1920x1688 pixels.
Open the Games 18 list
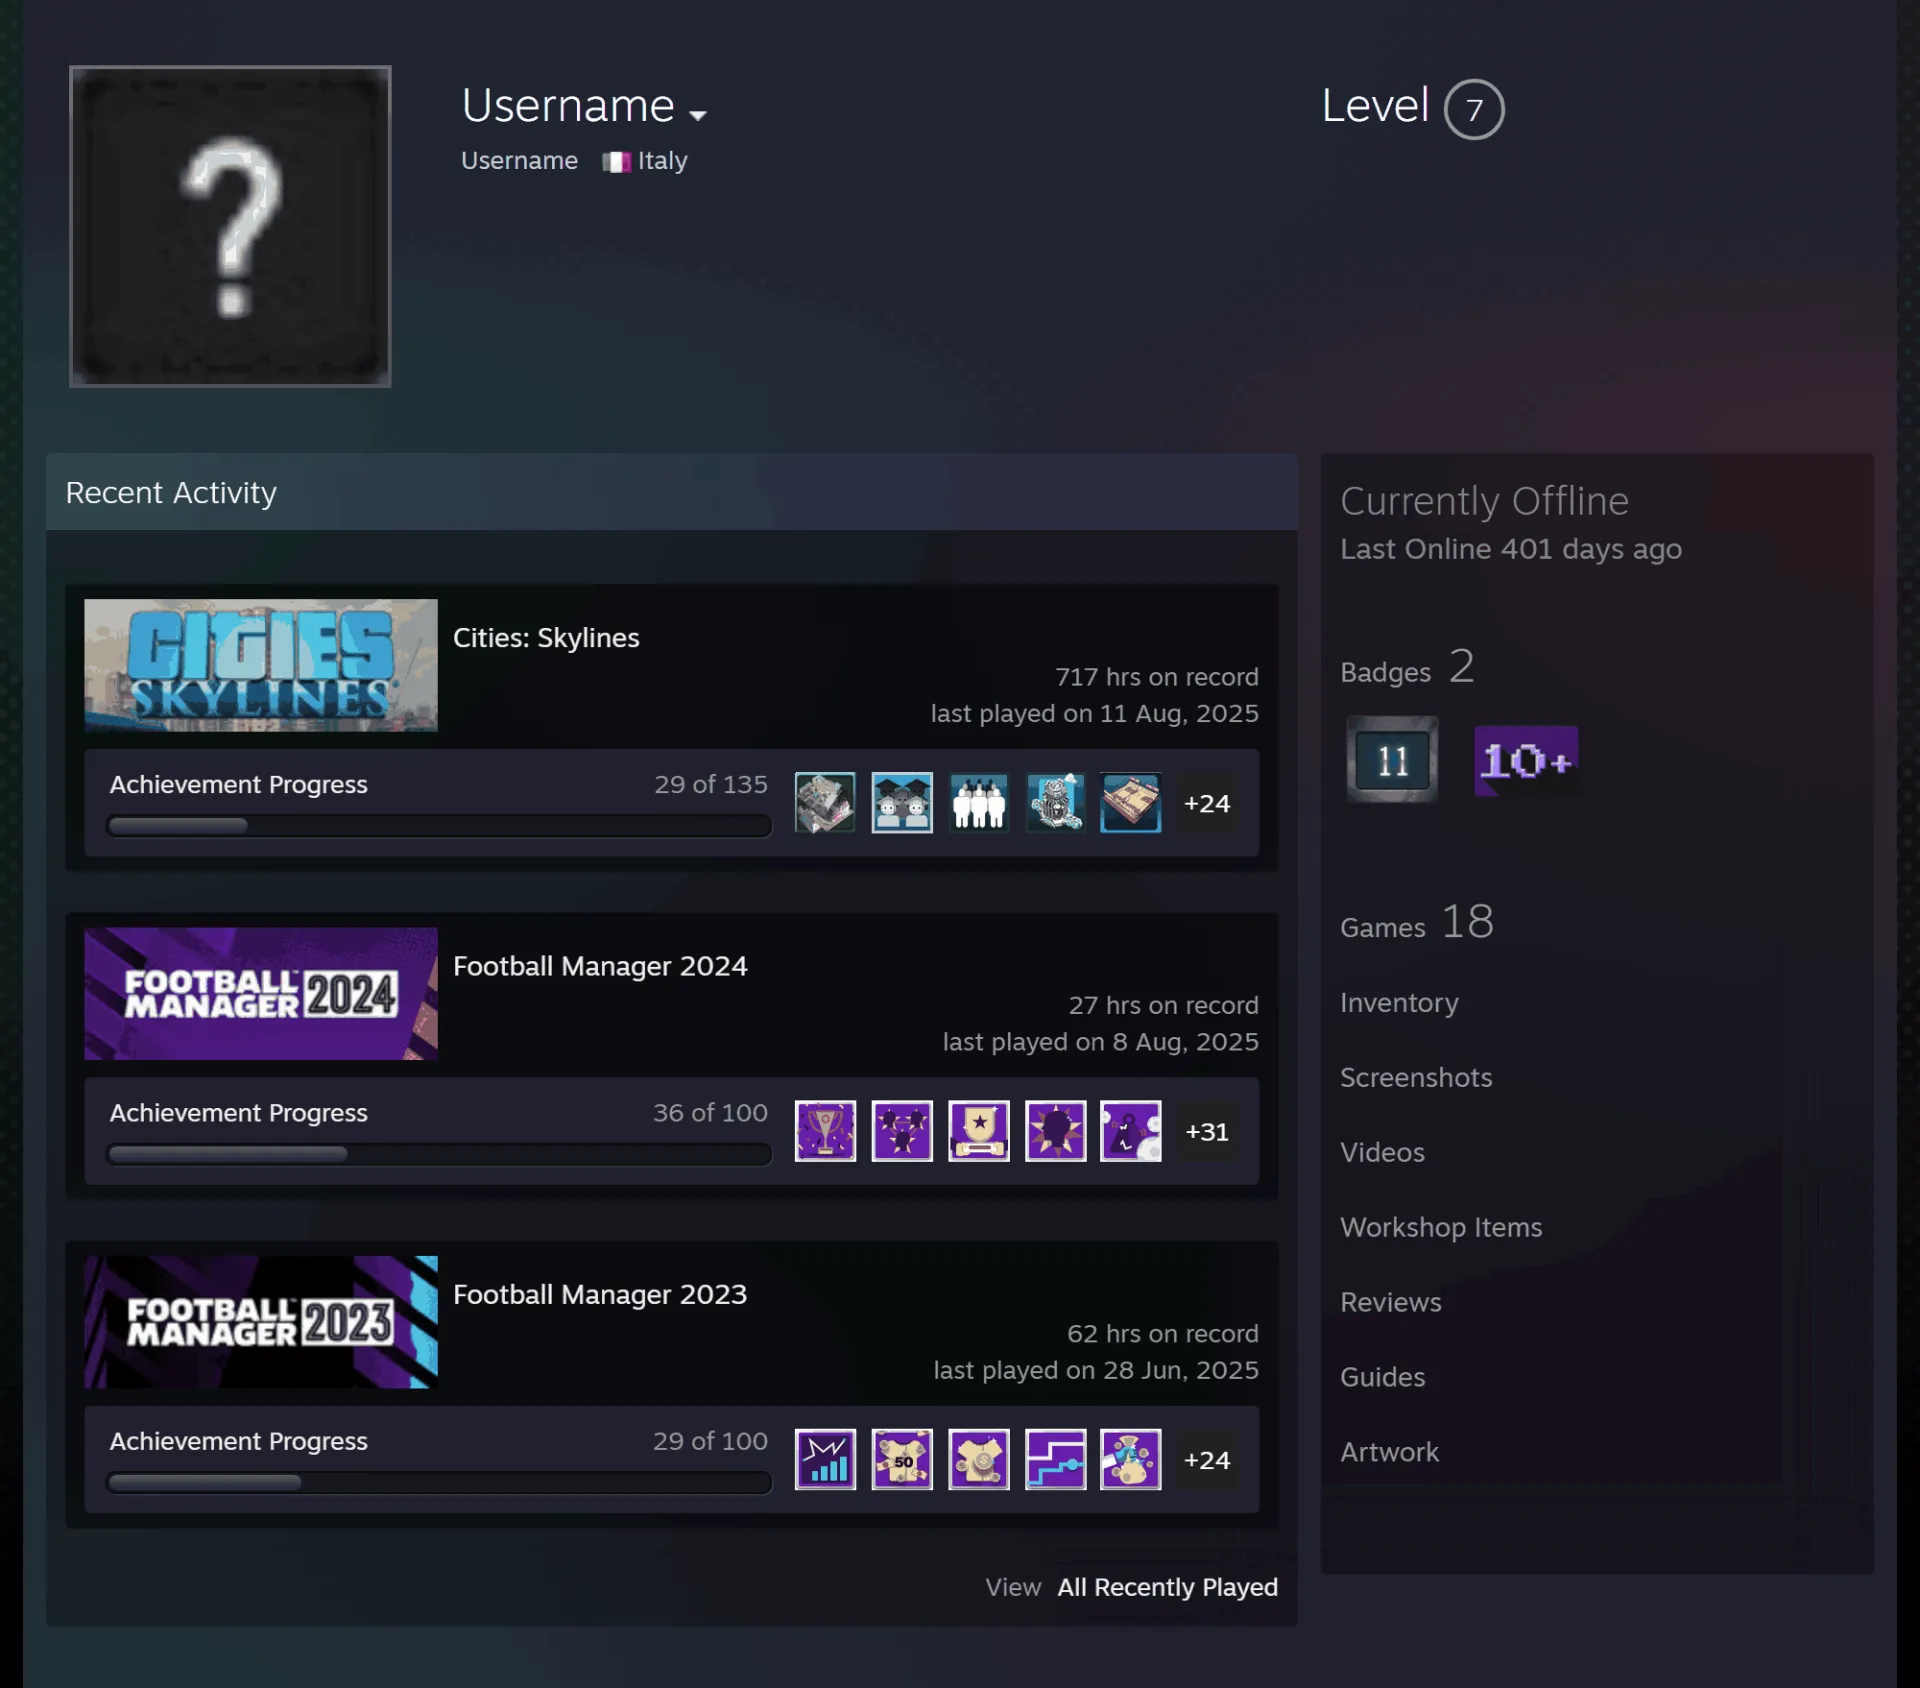click(1417, 922)
